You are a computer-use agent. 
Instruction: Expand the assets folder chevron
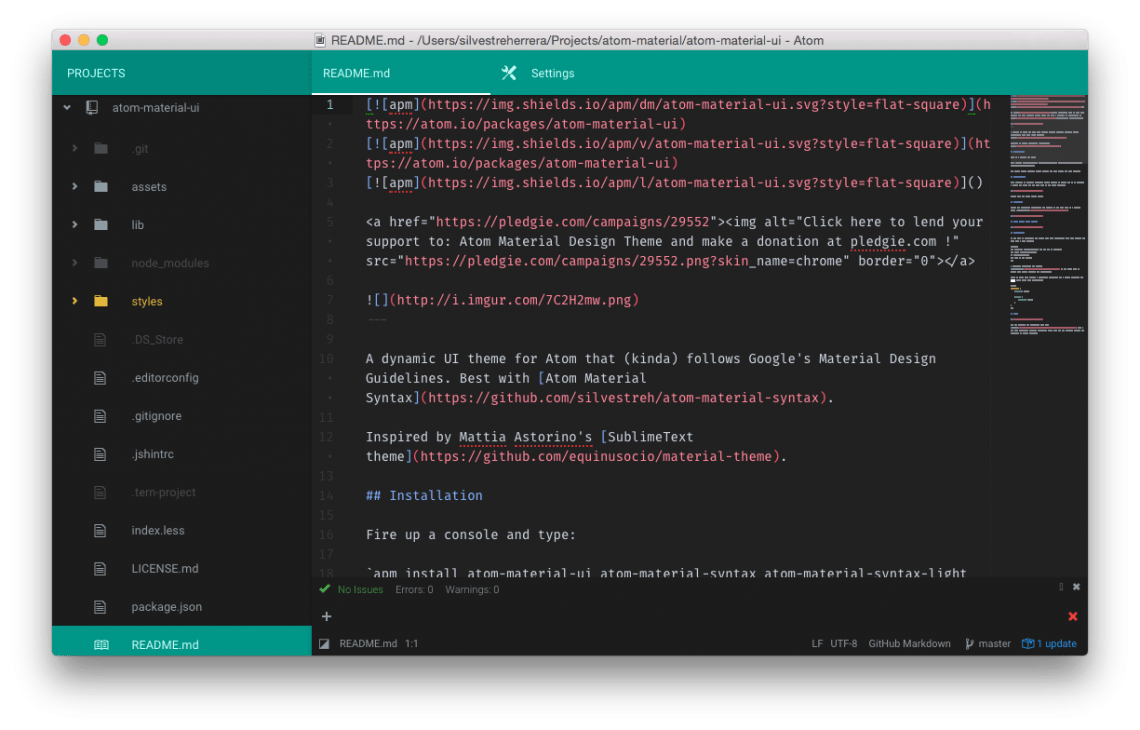coord(74,187)
